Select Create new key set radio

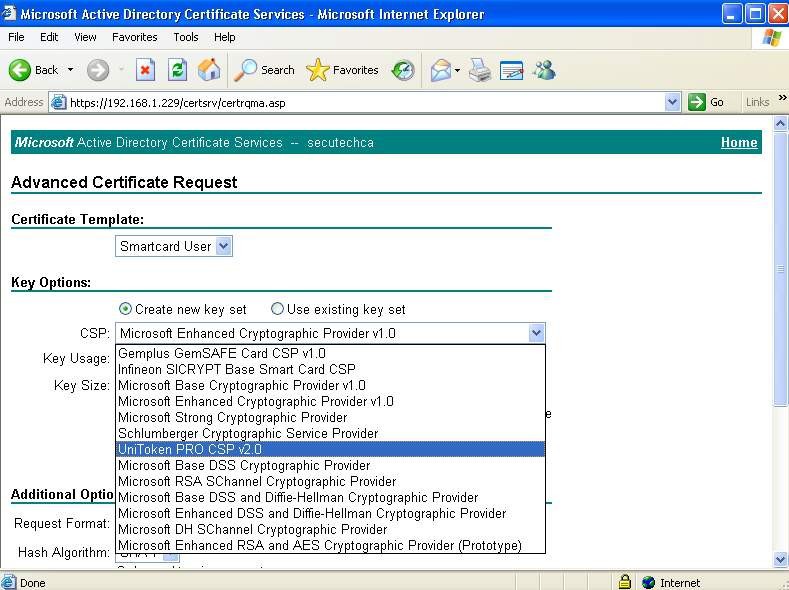(x=125, y=309)
